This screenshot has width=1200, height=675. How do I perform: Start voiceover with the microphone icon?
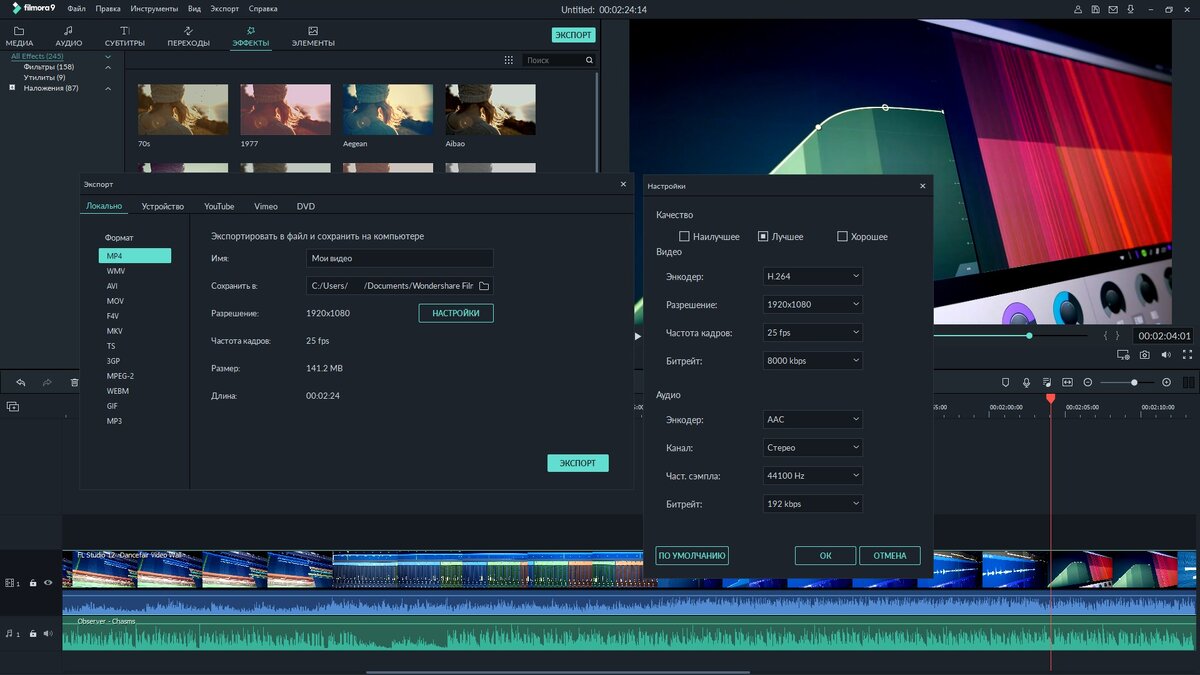(x=1026, y=382)
